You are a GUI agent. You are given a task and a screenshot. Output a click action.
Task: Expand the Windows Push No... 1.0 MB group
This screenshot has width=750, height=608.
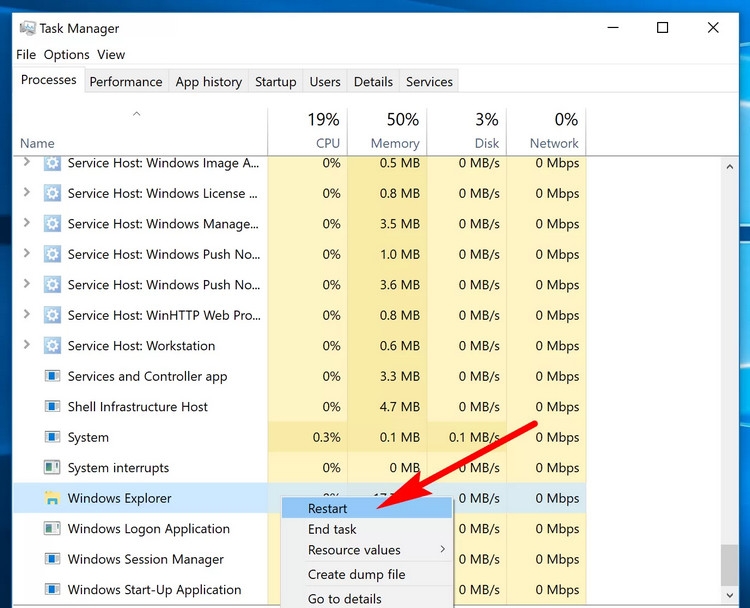[27, 253]
